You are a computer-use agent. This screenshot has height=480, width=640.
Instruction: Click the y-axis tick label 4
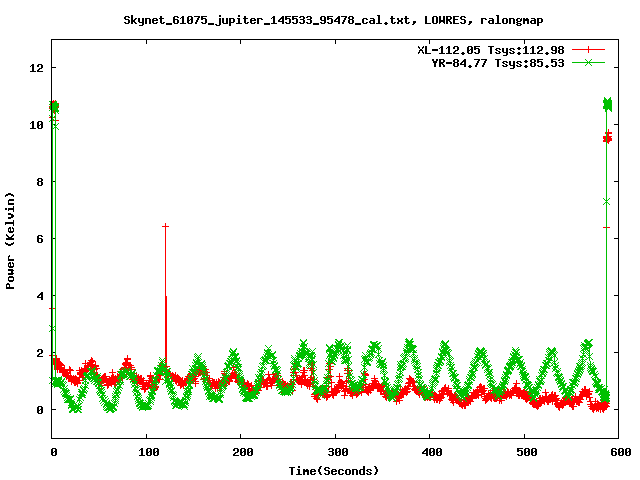[x=39, y=296]
